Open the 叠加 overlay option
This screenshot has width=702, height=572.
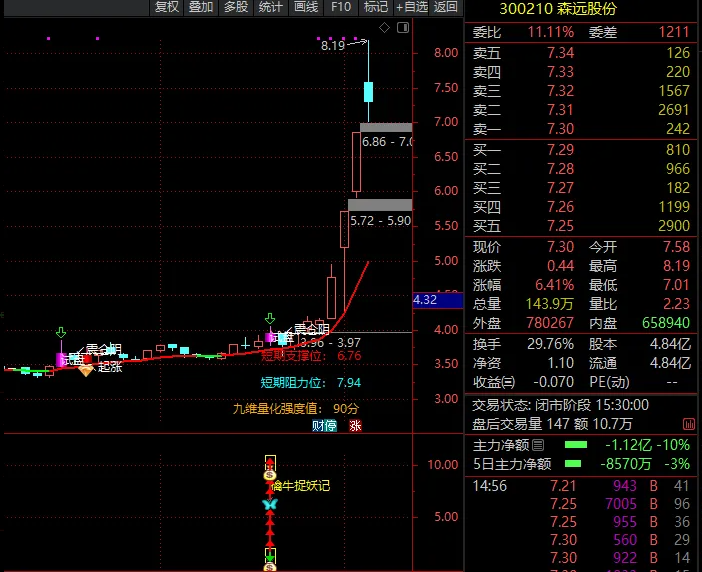click(201, 7)
